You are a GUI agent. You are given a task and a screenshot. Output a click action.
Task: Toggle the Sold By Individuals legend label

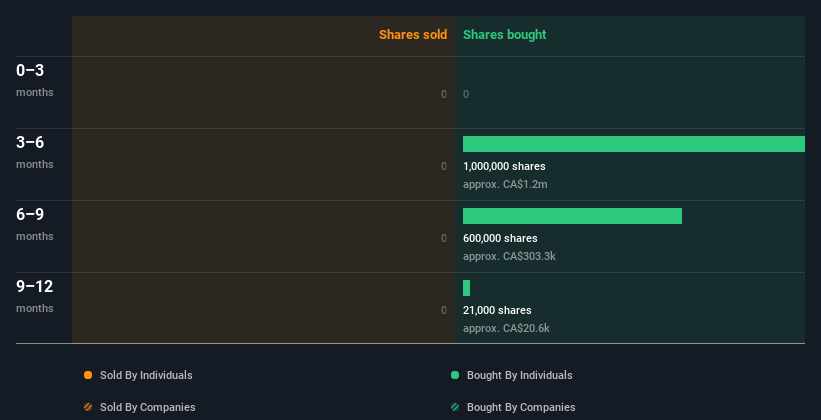146,375
